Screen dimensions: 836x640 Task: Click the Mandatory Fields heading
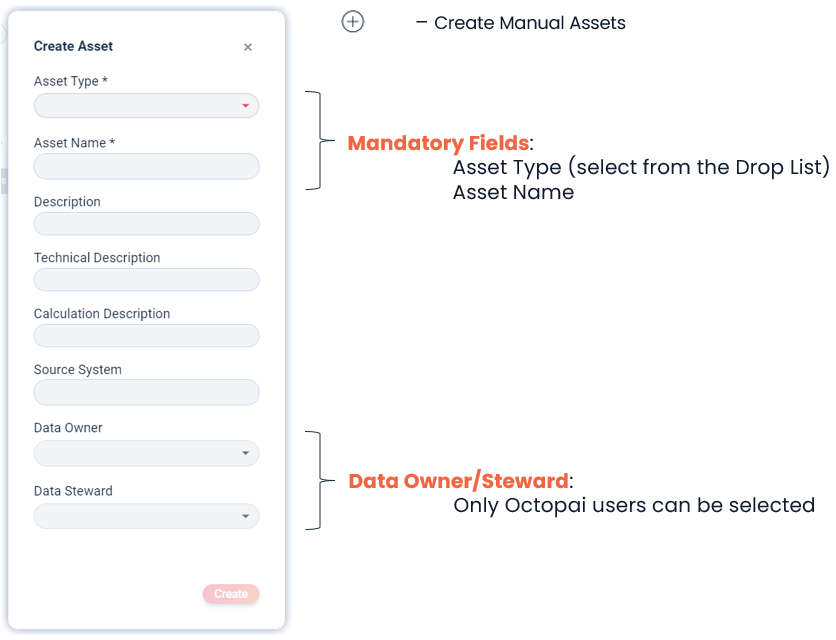[438, 143]
